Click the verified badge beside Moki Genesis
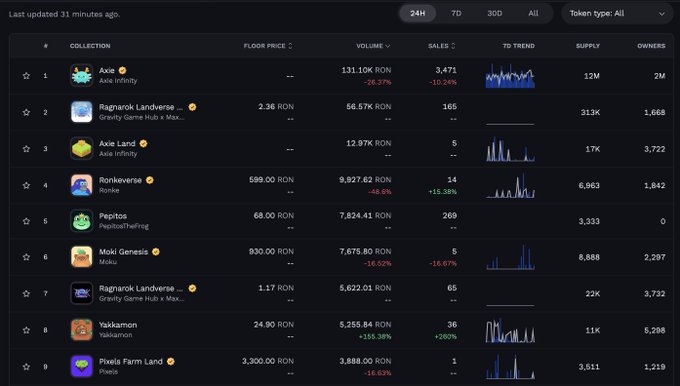 click(156, 252)
